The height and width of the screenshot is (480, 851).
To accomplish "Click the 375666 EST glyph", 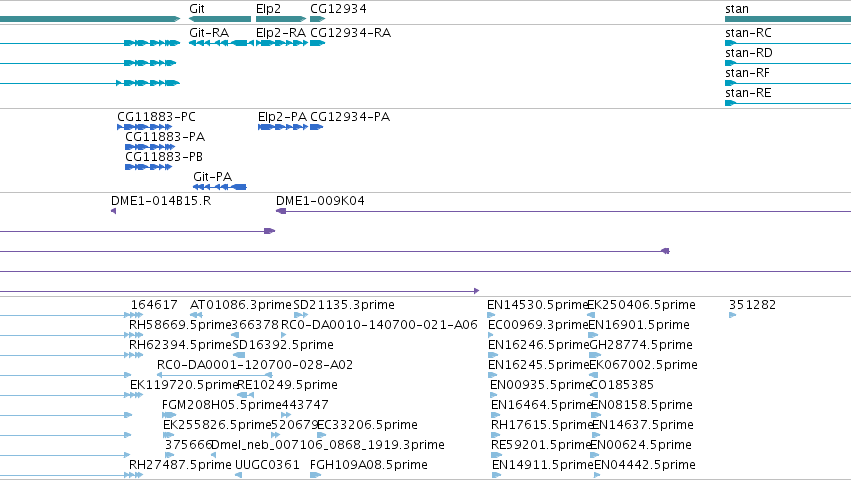I will click(x=169, y=456).
